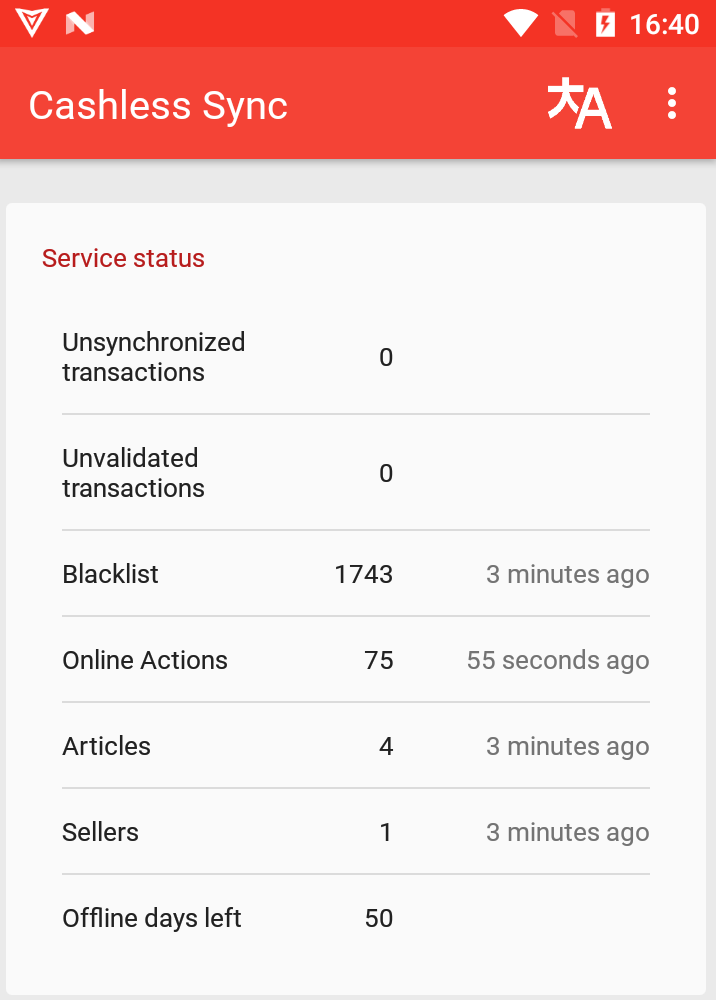716x1000 pixels.
Task: Tap the 55 seconds ago timestamp
Action: (558, 661)
